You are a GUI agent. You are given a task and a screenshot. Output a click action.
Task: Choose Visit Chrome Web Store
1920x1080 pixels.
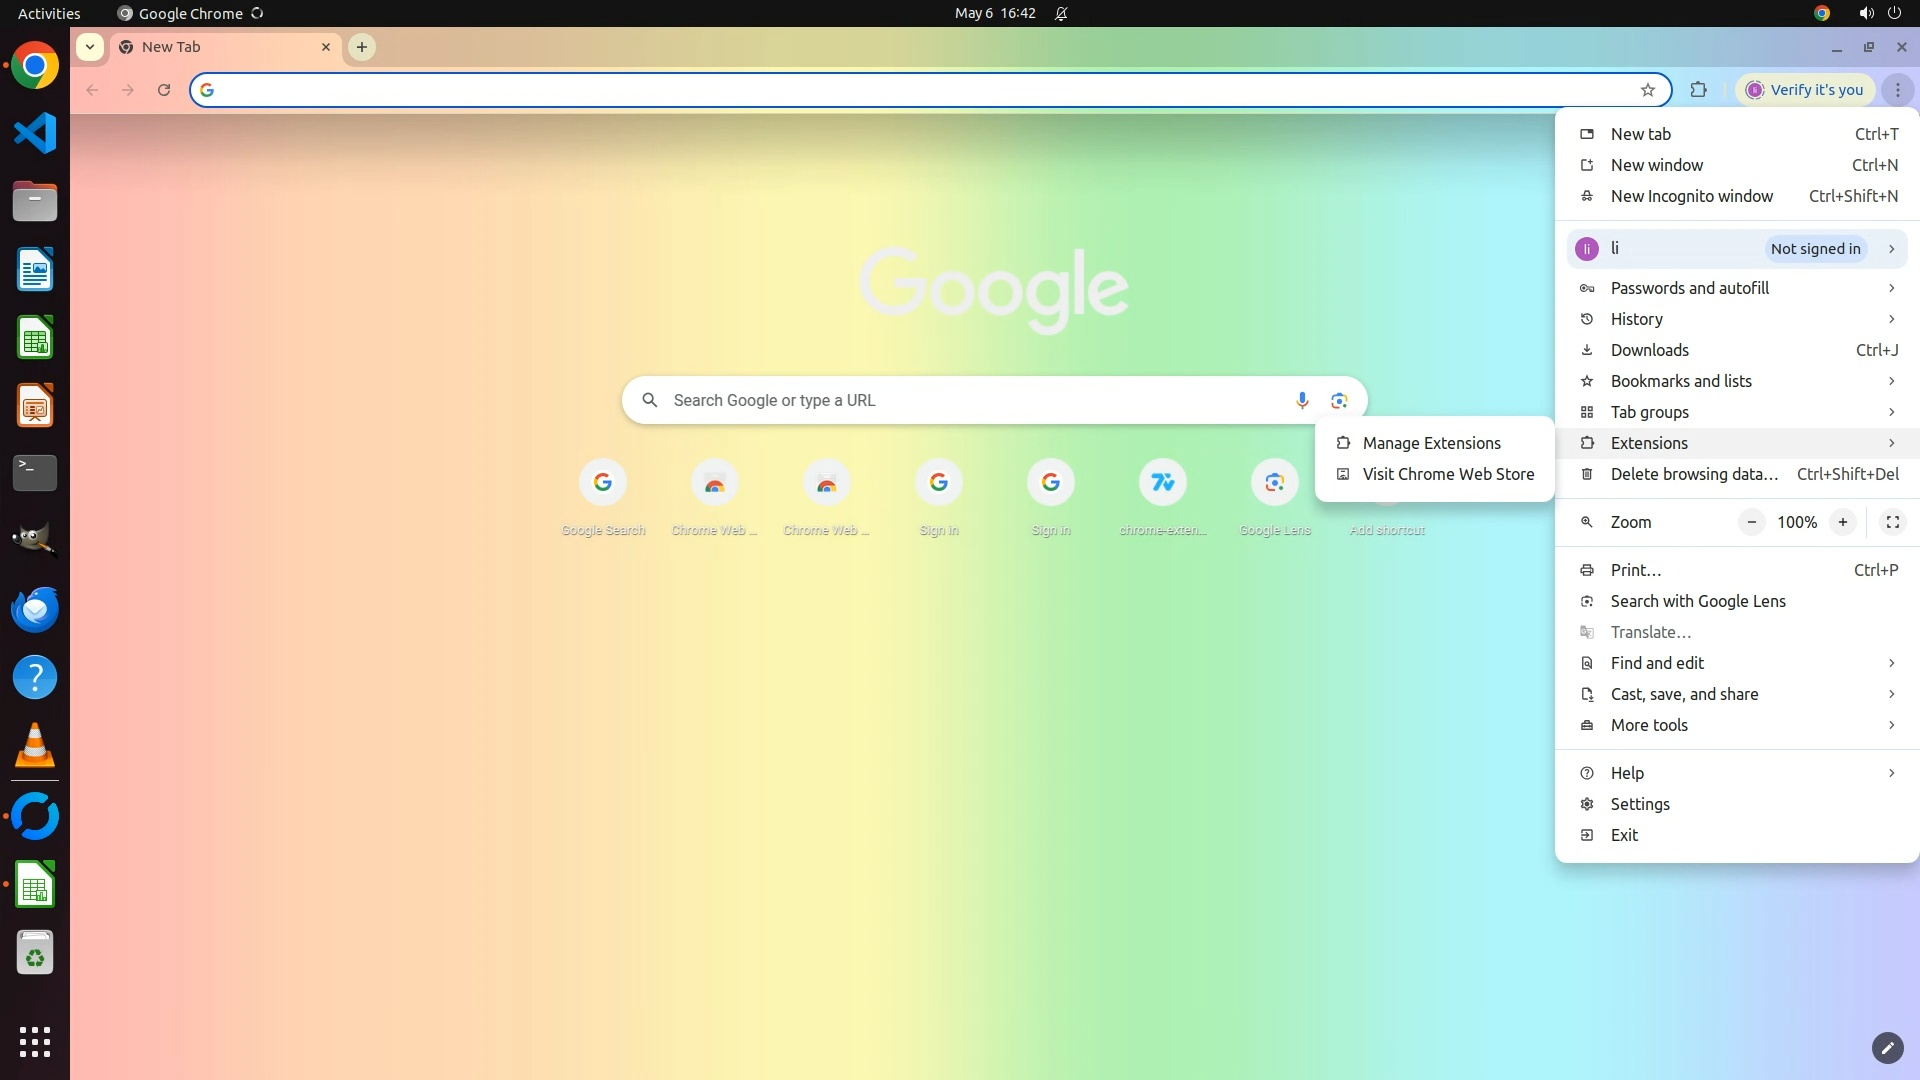pos(1447,474)
